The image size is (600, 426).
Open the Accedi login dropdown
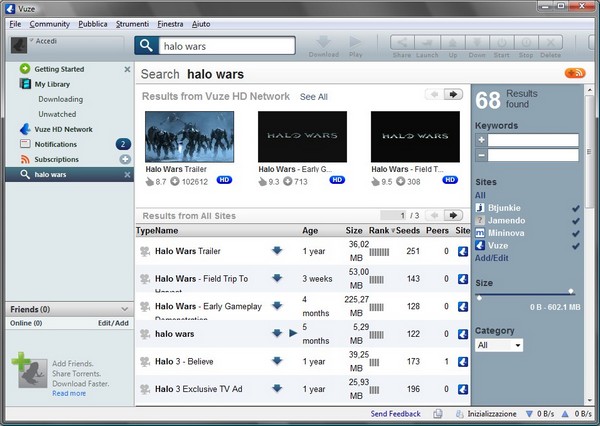point(31,40)
